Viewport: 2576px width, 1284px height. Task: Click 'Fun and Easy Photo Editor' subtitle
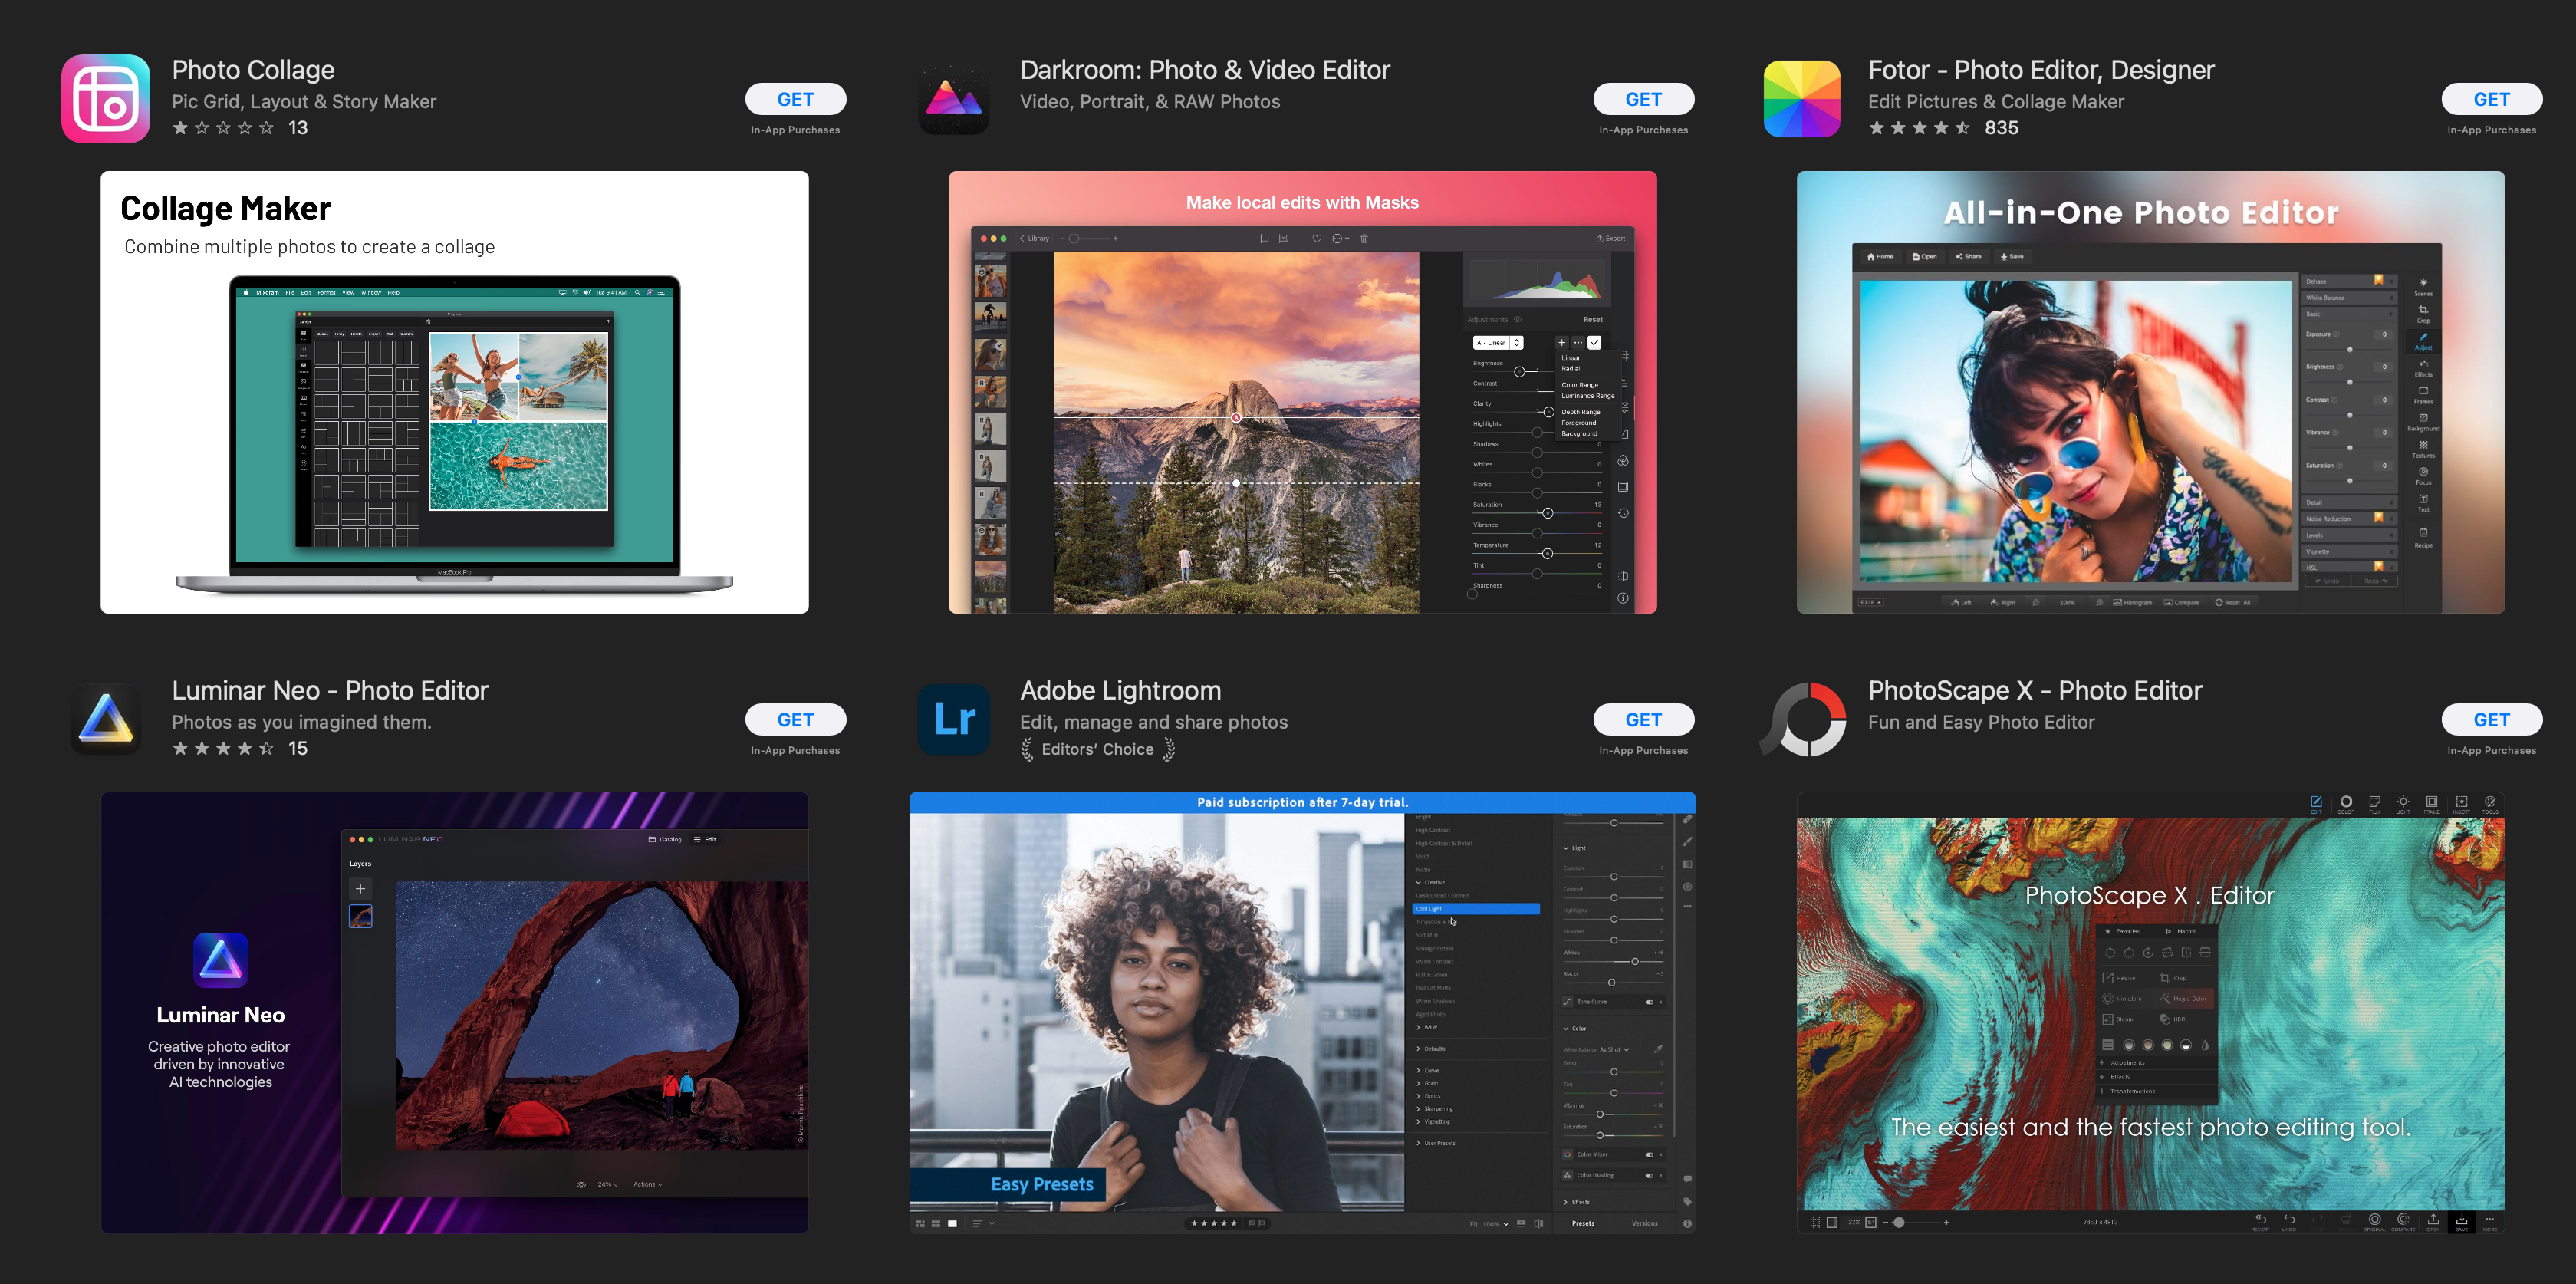point(1981,722)
